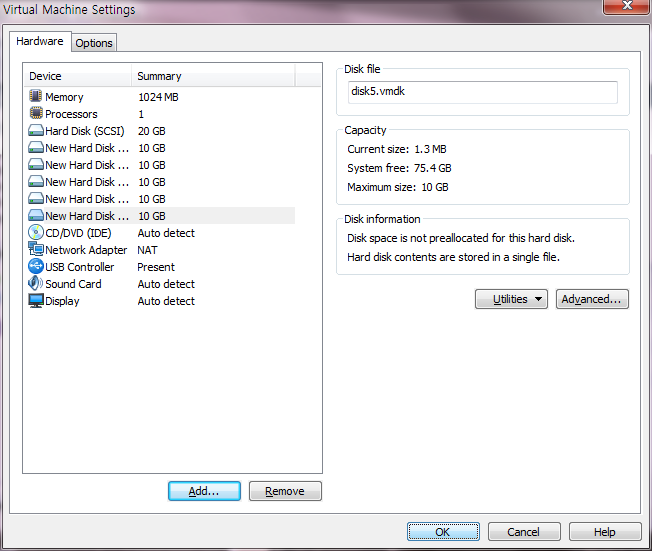
Task: Select the Memory chip icon
Action: pos(35,96)
